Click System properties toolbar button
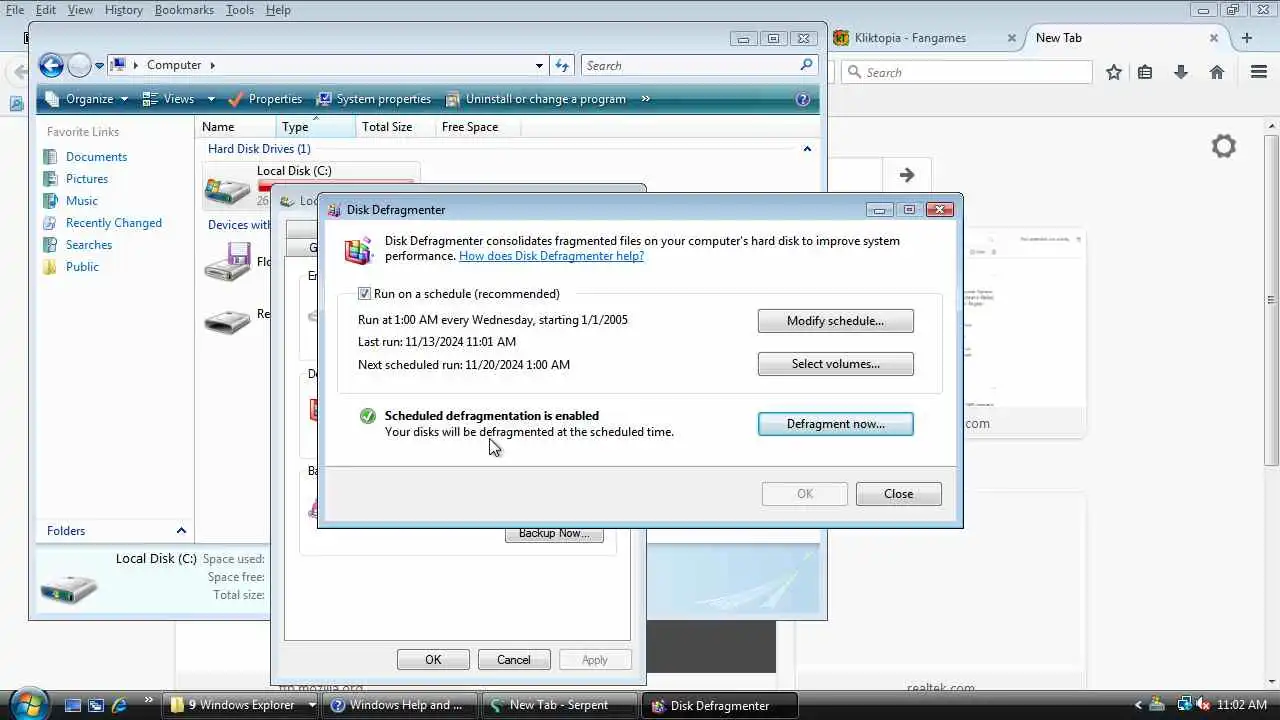 373,99
